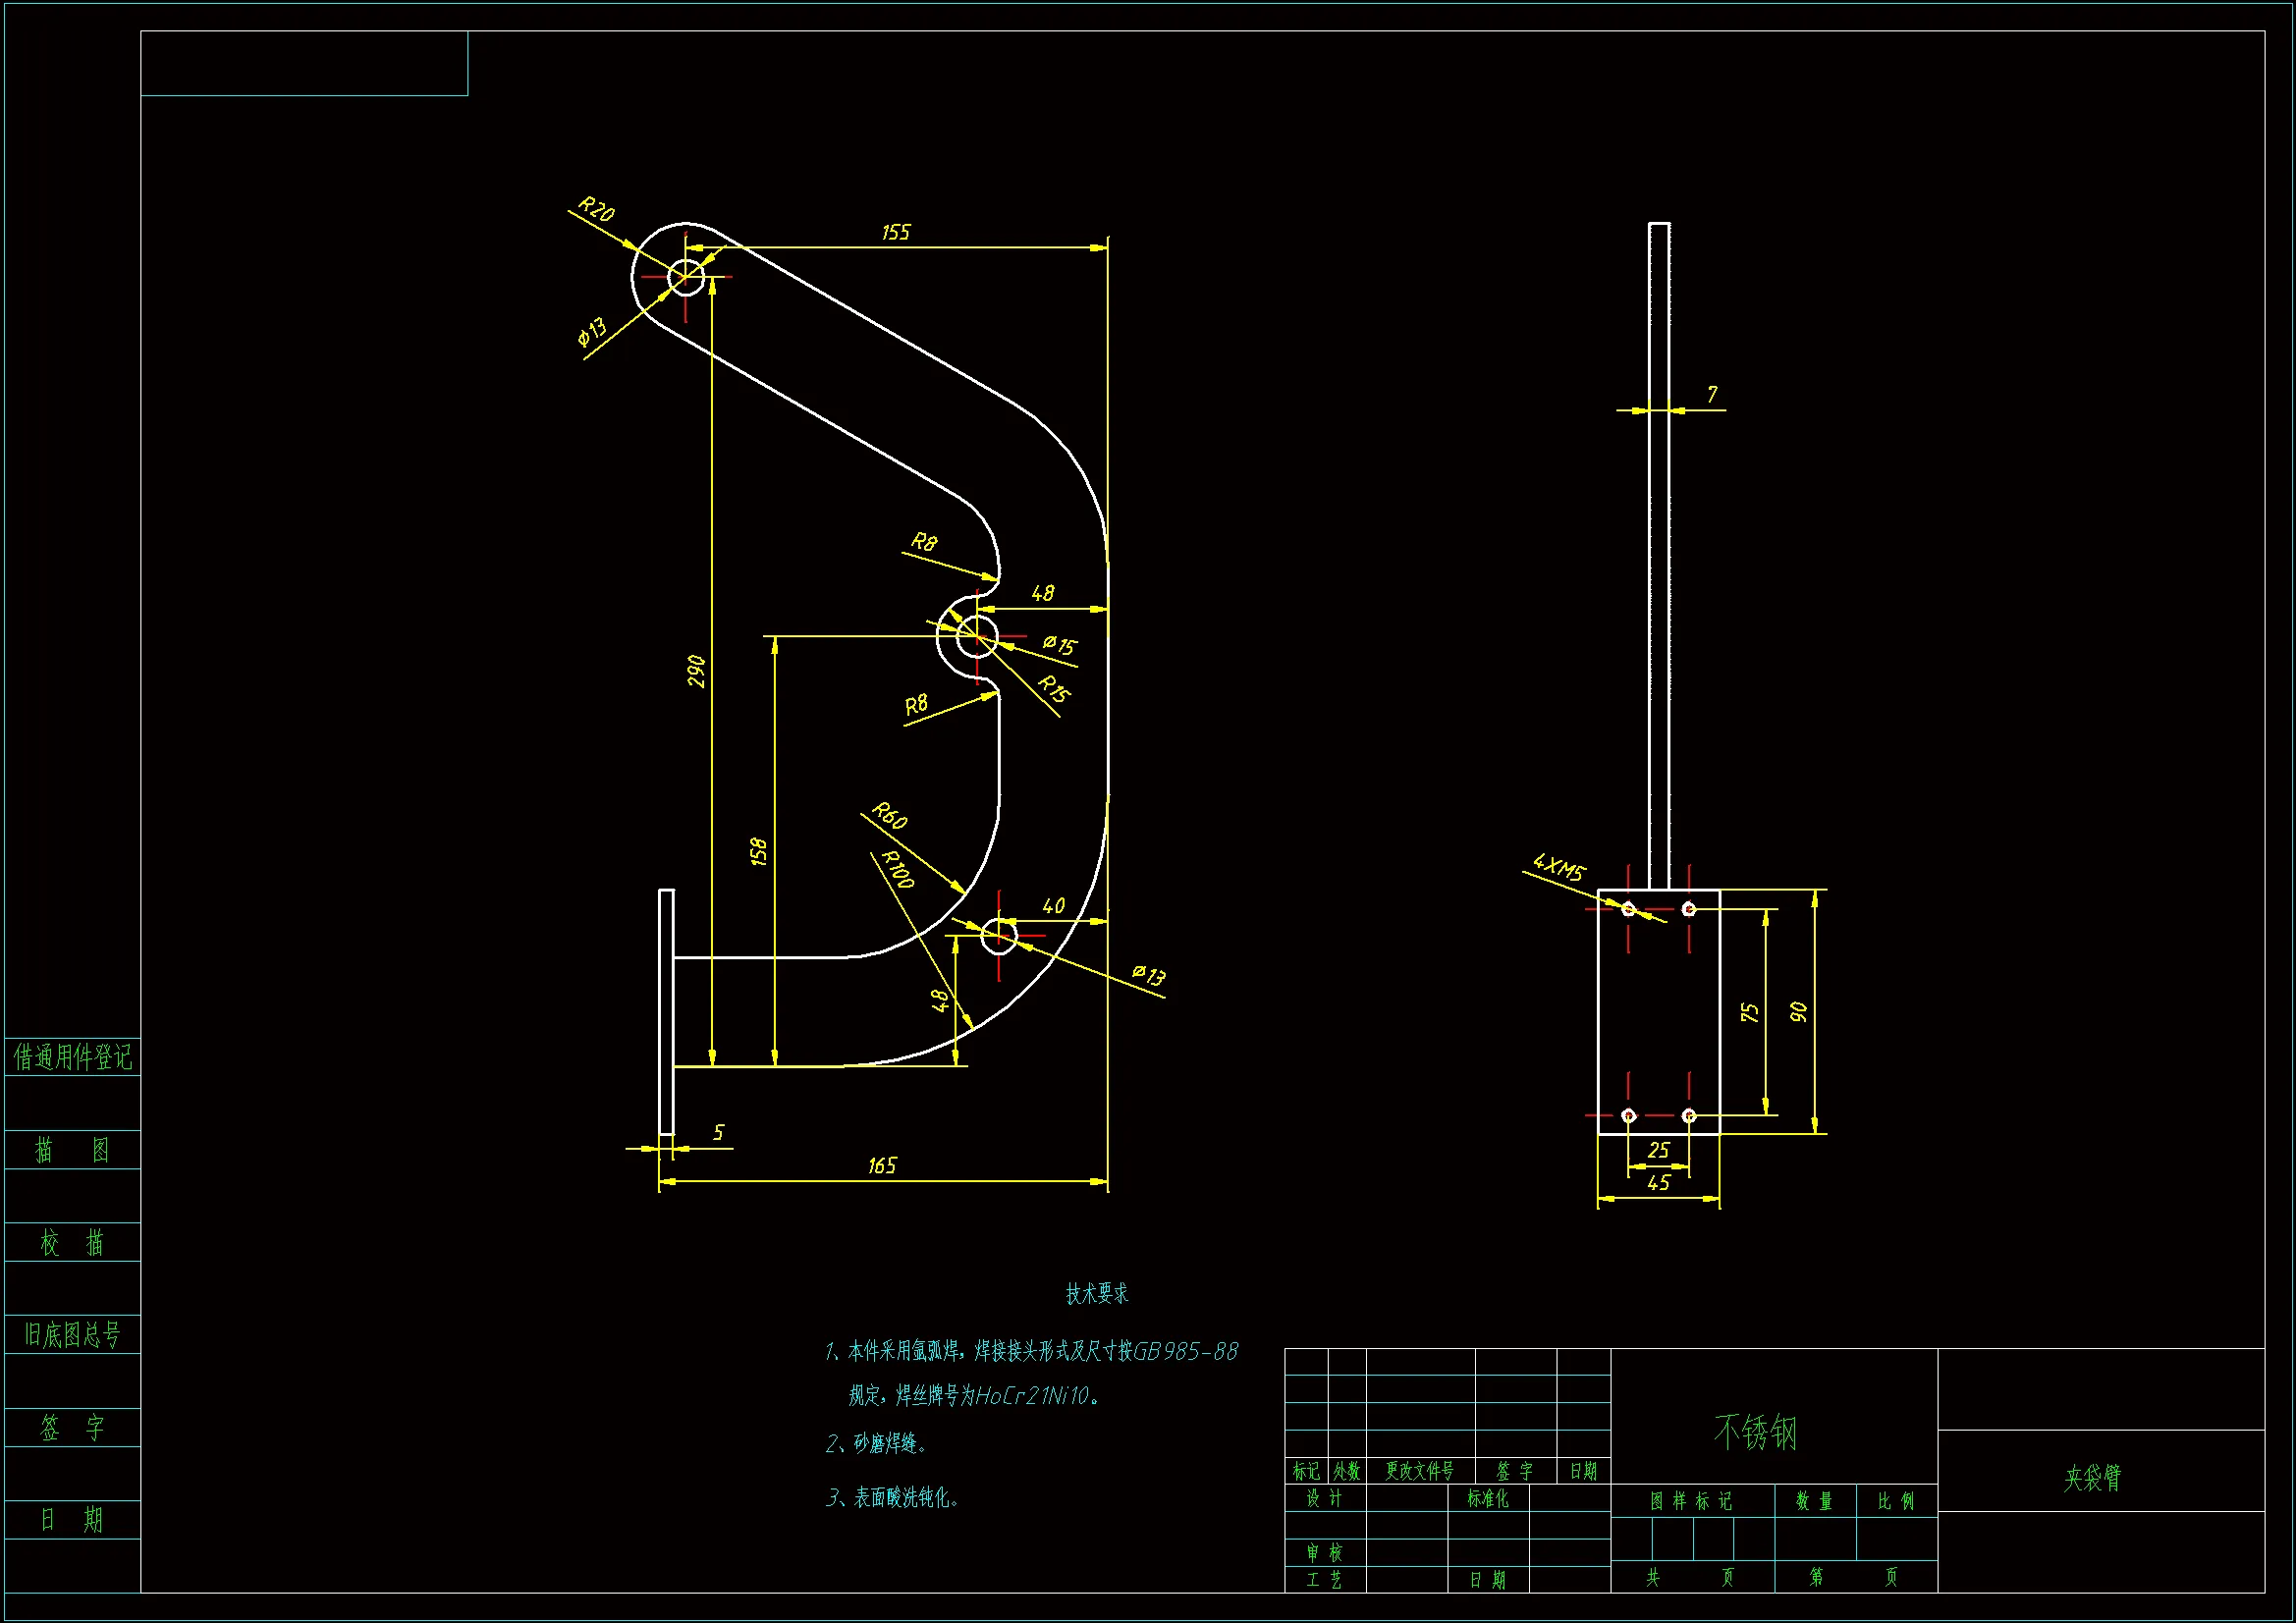Select the 借通用件登记 cell in left margin
2296x1623 pixels.
pos(72,1057)
